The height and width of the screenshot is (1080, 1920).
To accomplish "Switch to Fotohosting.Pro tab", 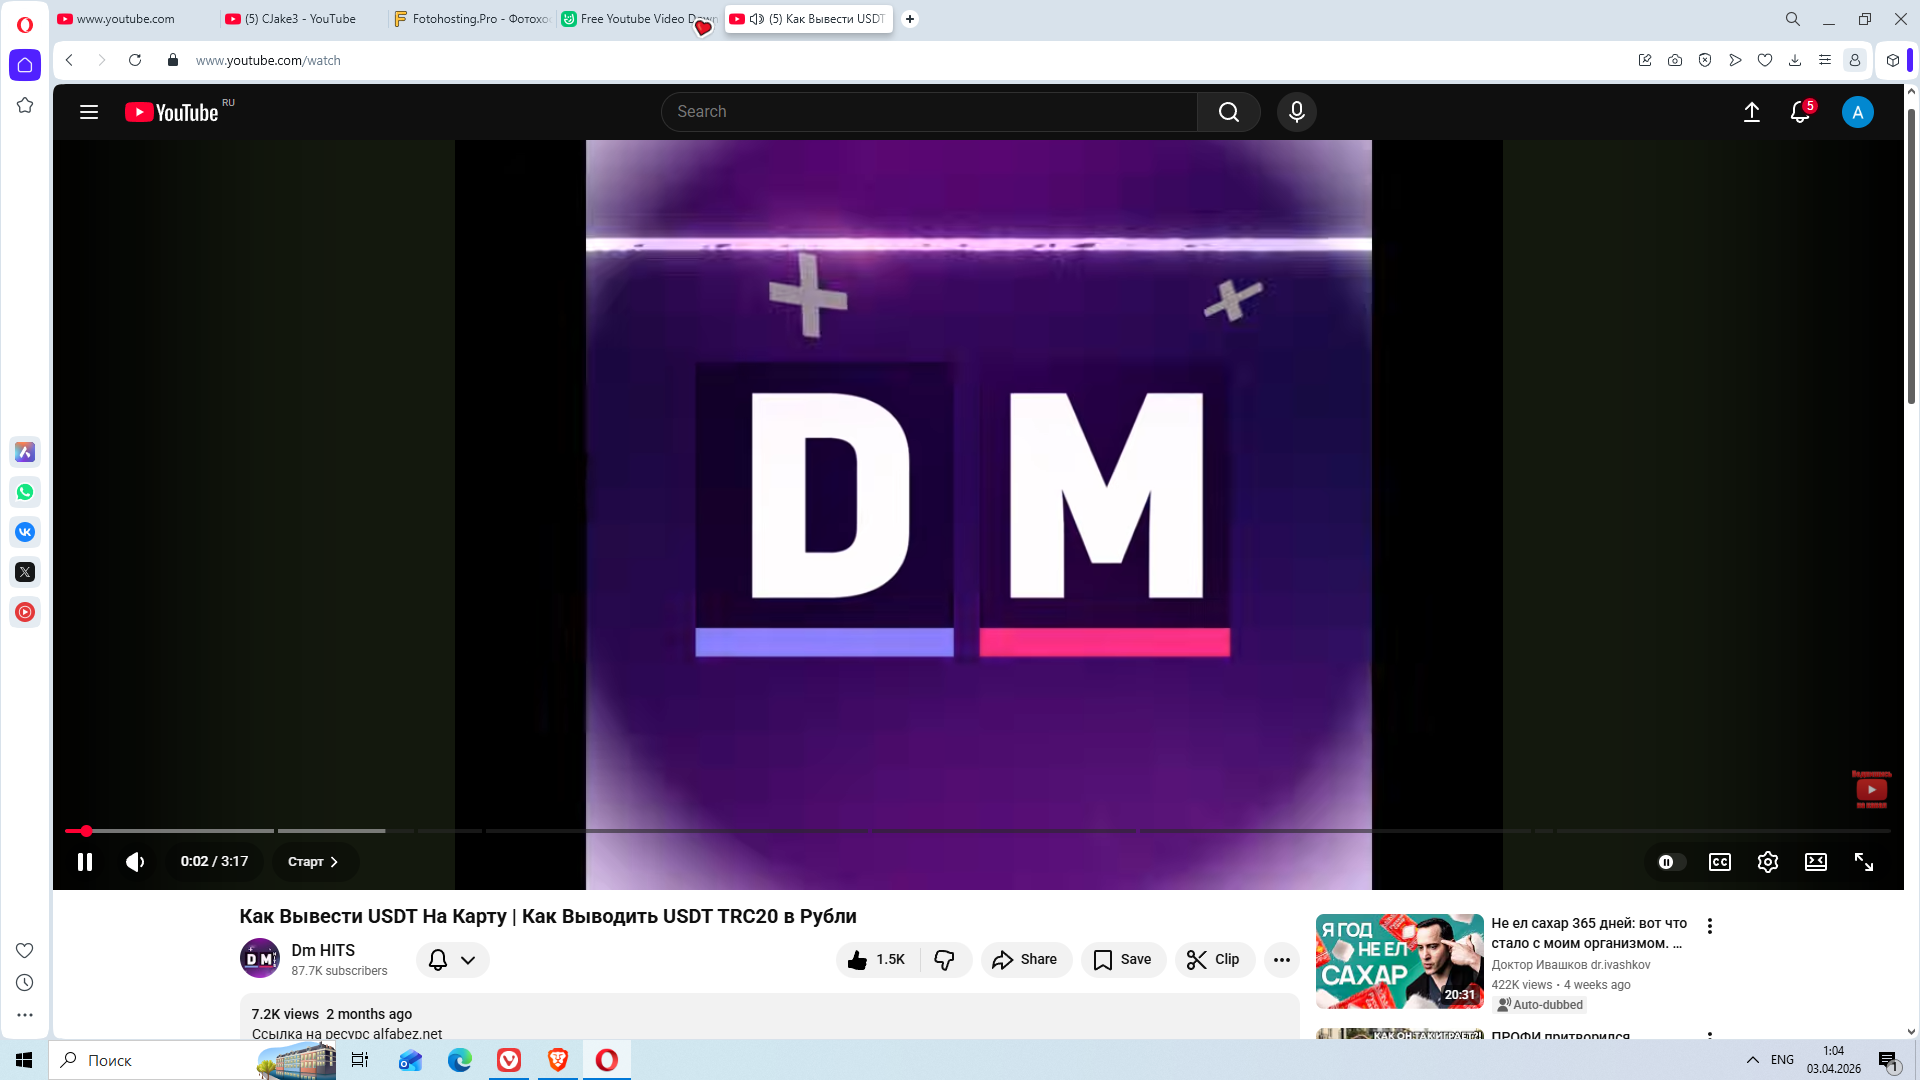I will click(x=472, y=19).
